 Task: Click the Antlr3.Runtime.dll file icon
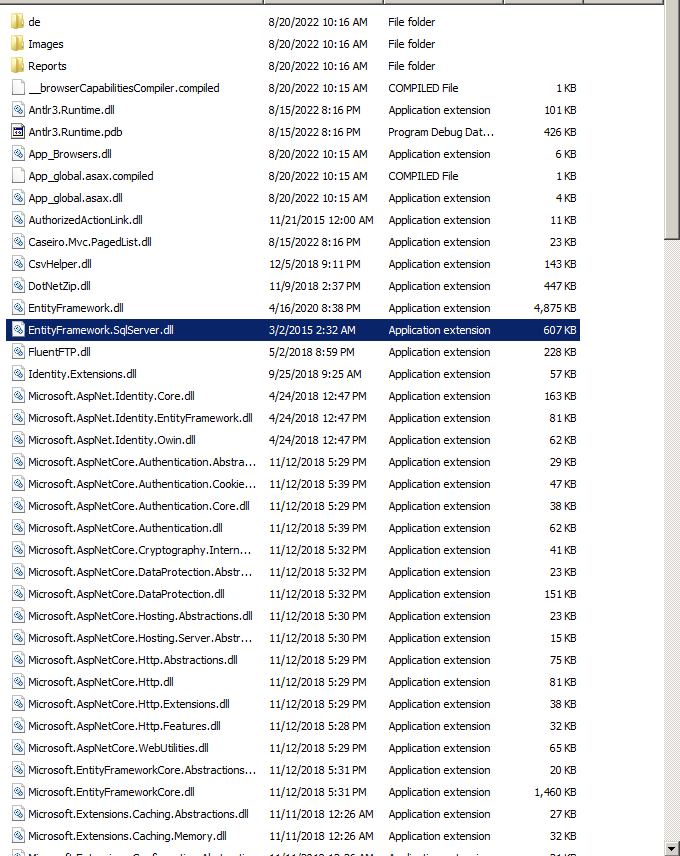pyautogui.click(x=18, y=110)
